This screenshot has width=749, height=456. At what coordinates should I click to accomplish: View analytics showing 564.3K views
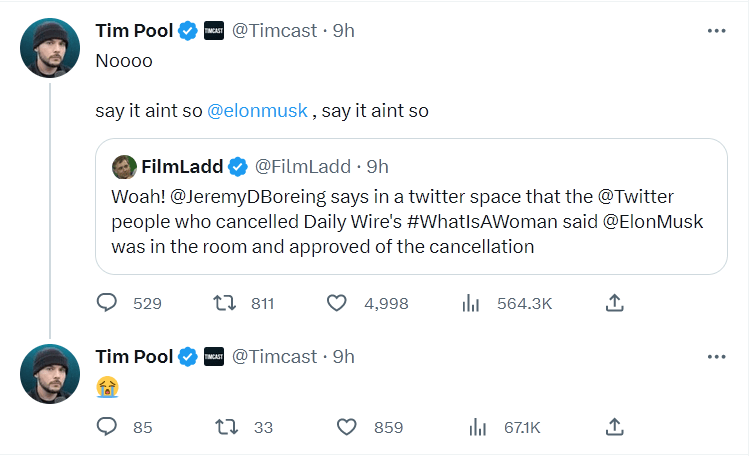(469, 303)
